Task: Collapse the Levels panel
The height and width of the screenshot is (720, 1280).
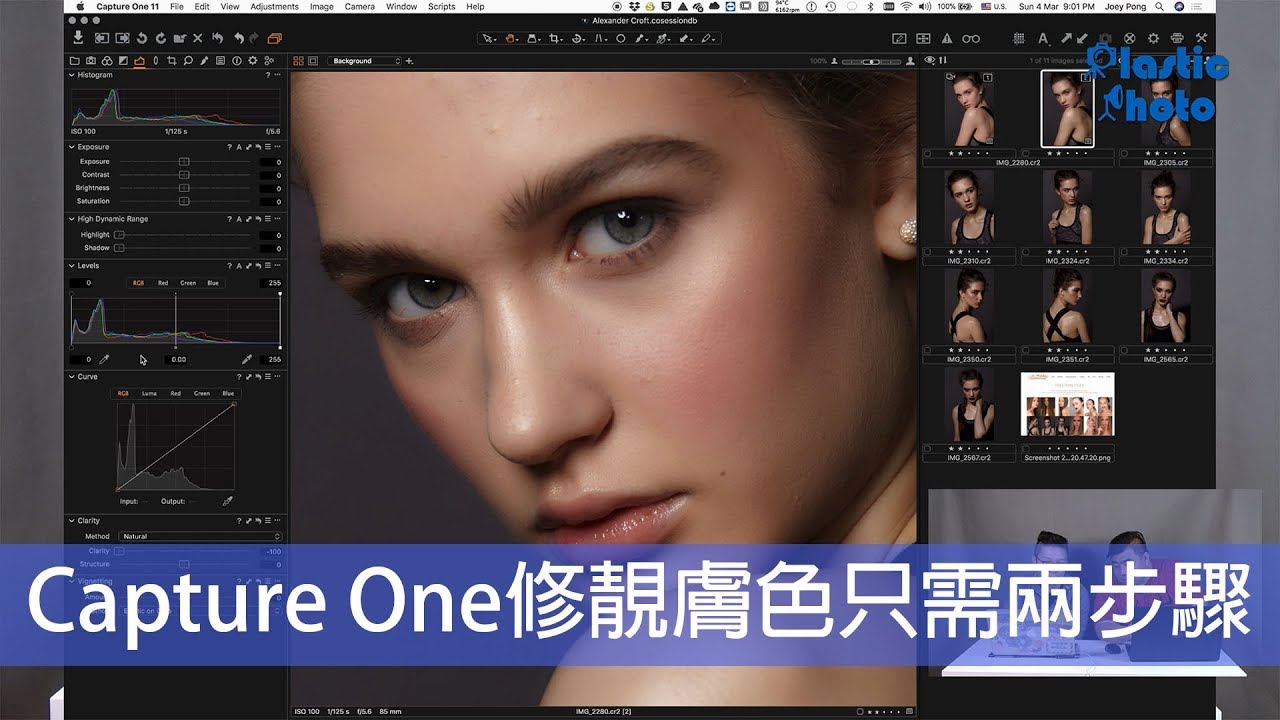Action: [72, 266]
